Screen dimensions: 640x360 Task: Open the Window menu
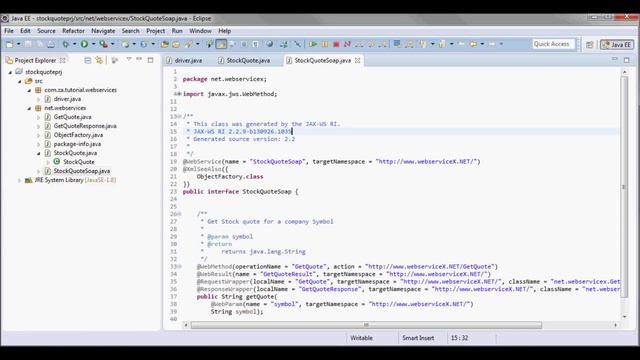pyautogui.click(x=200, y=31)
